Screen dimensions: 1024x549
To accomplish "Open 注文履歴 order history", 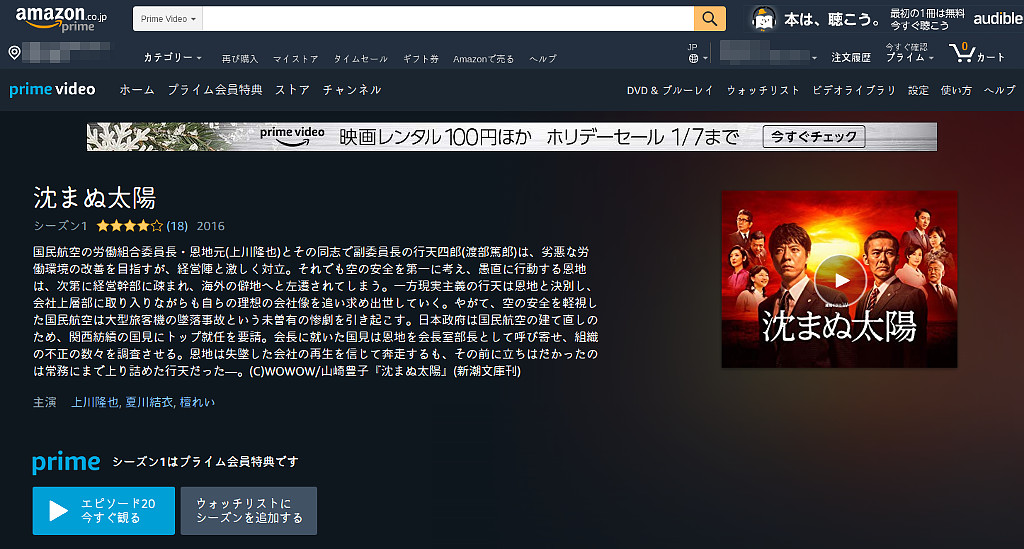I will tap(851, 57).
